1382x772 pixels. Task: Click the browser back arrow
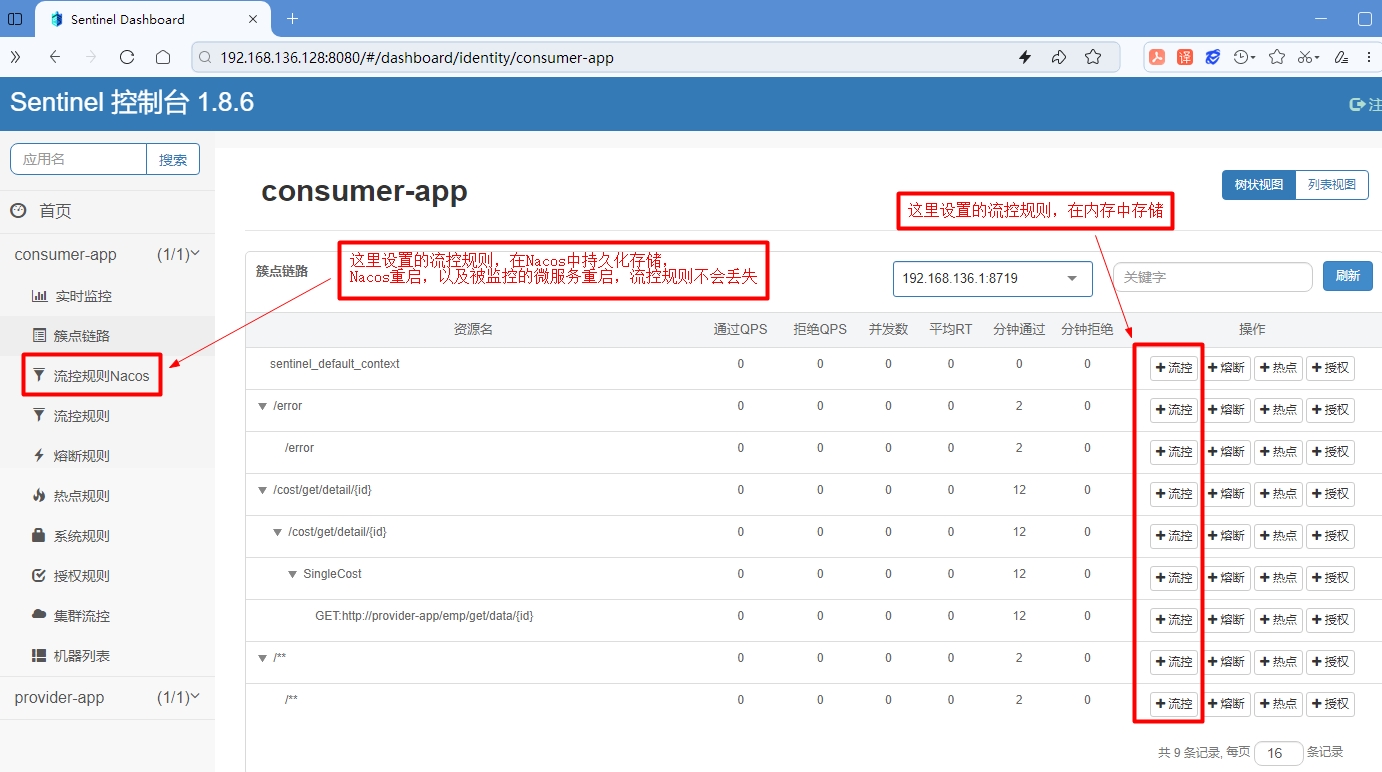pos(55,57)
